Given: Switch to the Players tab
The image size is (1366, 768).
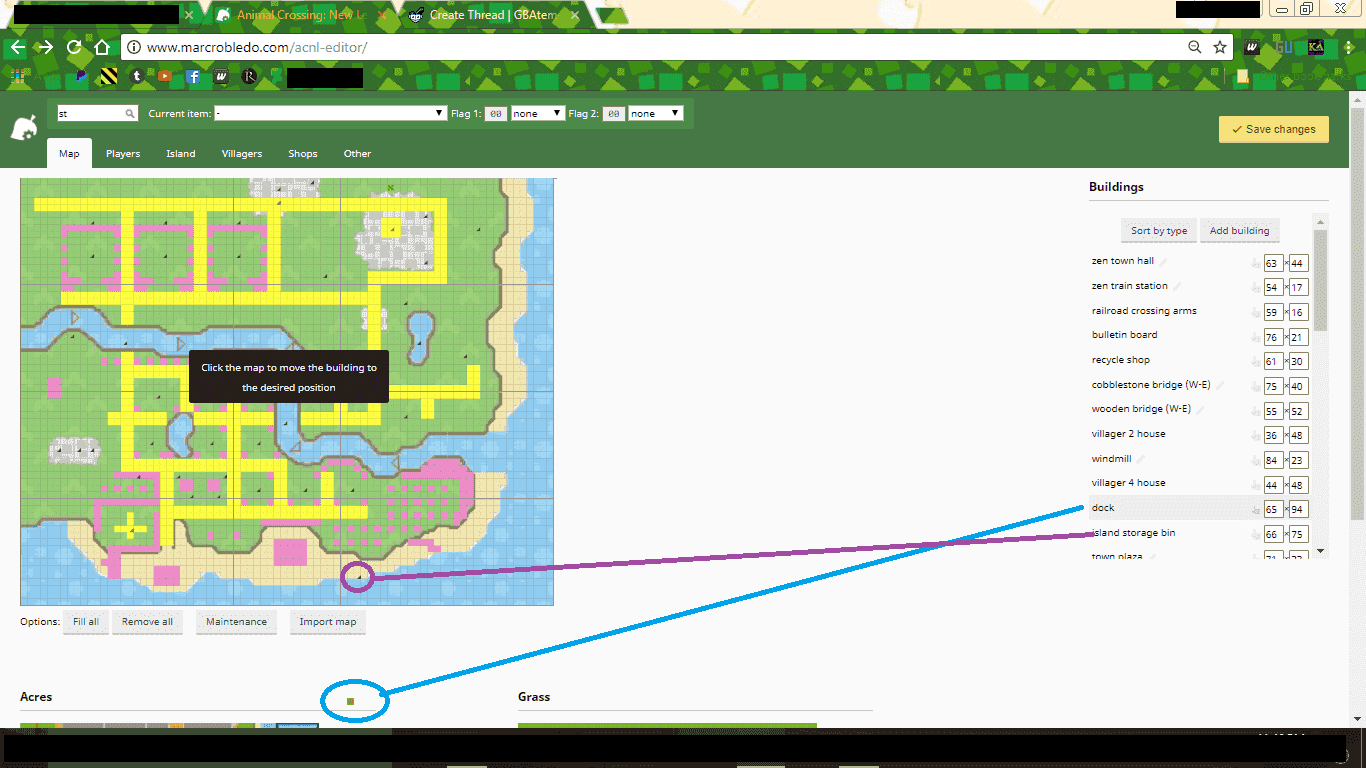Looking at the screenshot, I should click(123, 154).
